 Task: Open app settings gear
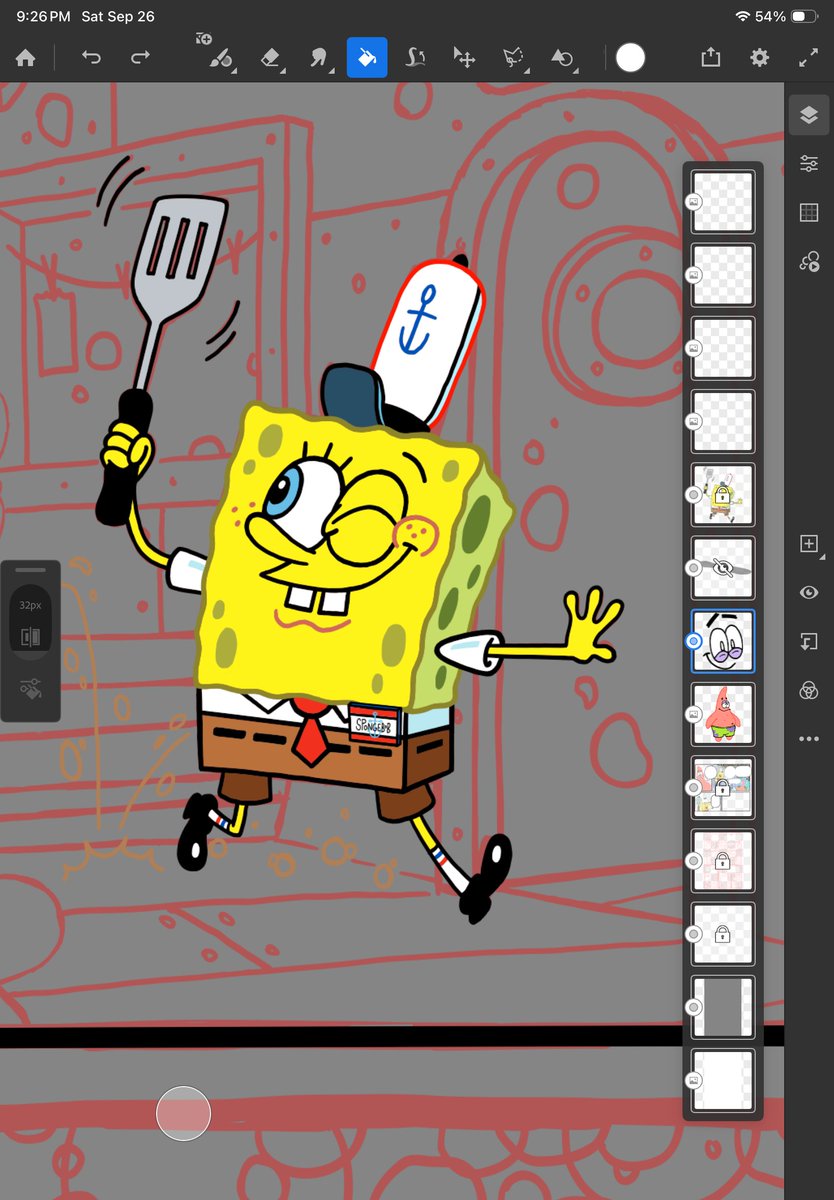click(760, 58)
